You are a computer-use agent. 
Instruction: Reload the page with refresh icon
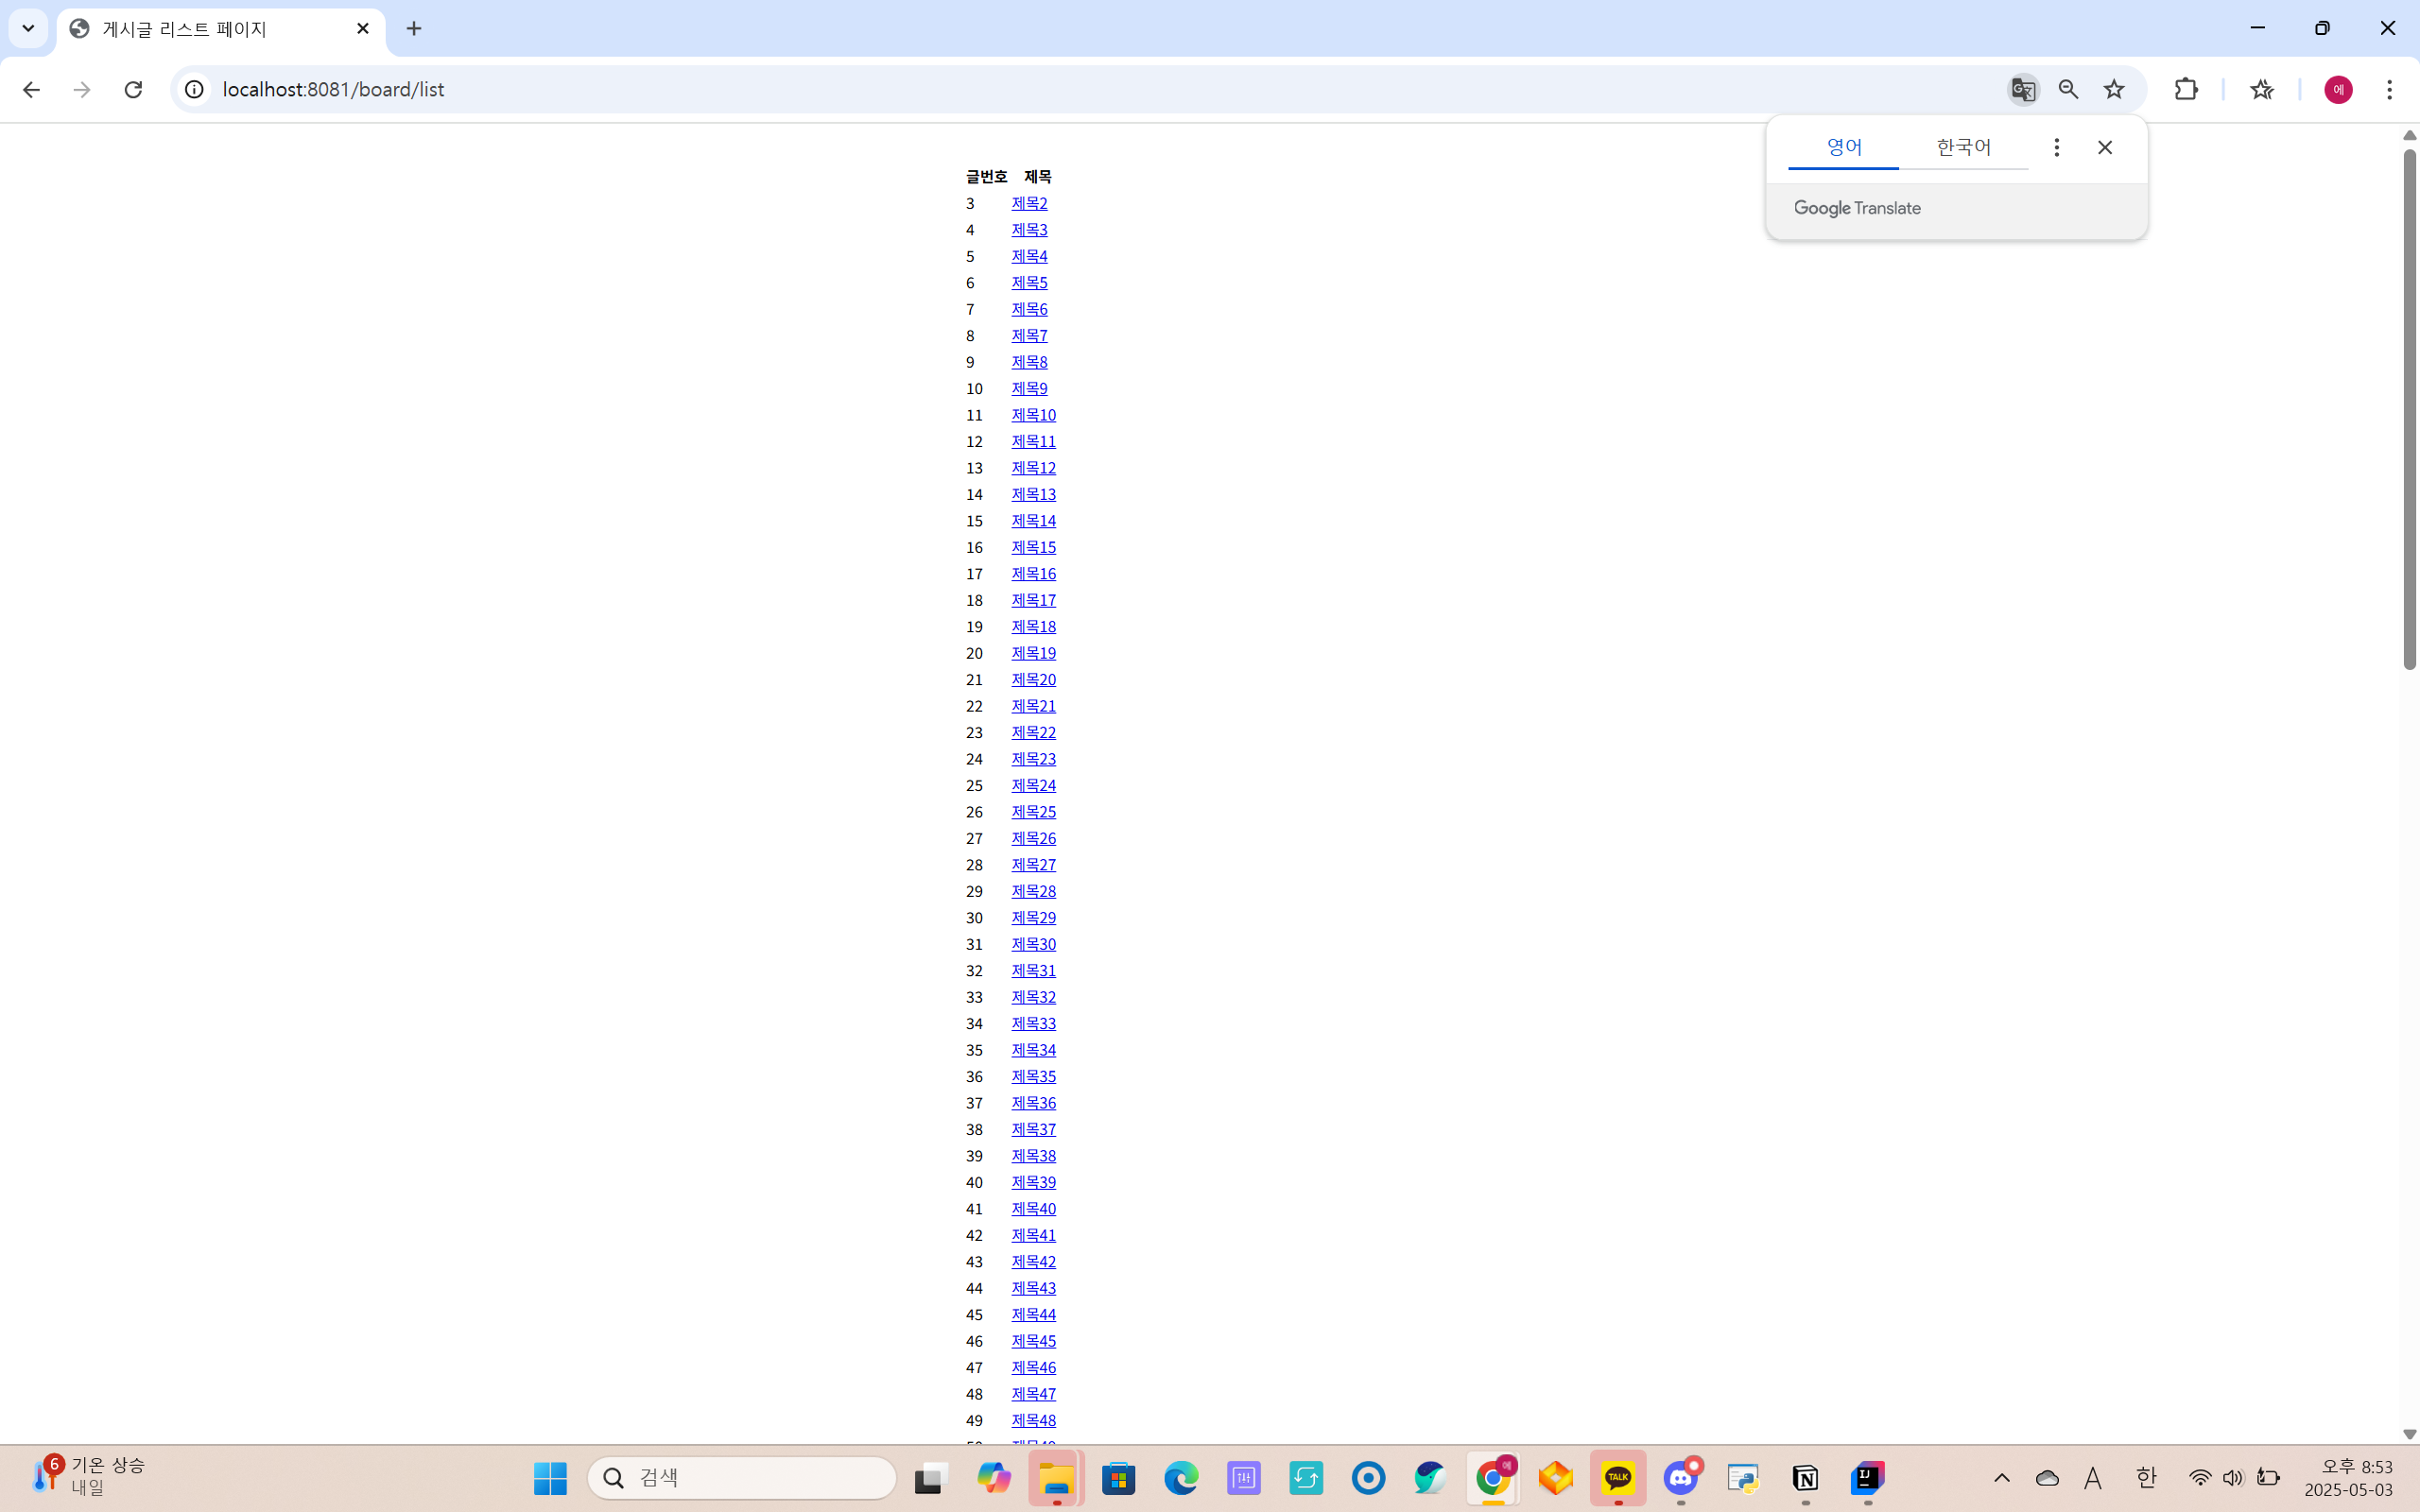(133, 90)
